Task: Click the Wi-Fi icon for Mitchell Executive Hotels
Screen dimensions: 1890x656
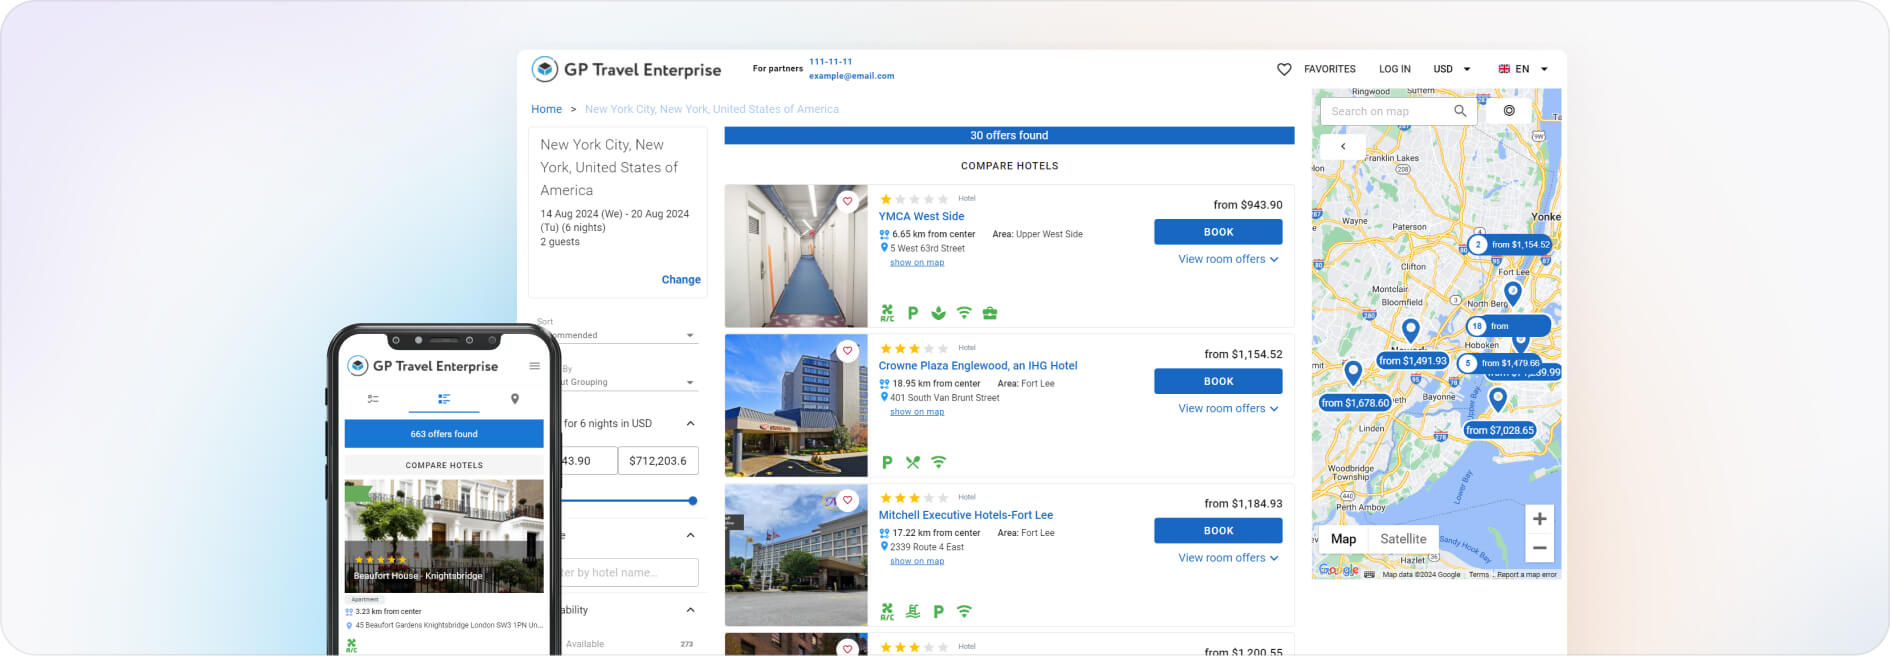Action: coord(964,611)
